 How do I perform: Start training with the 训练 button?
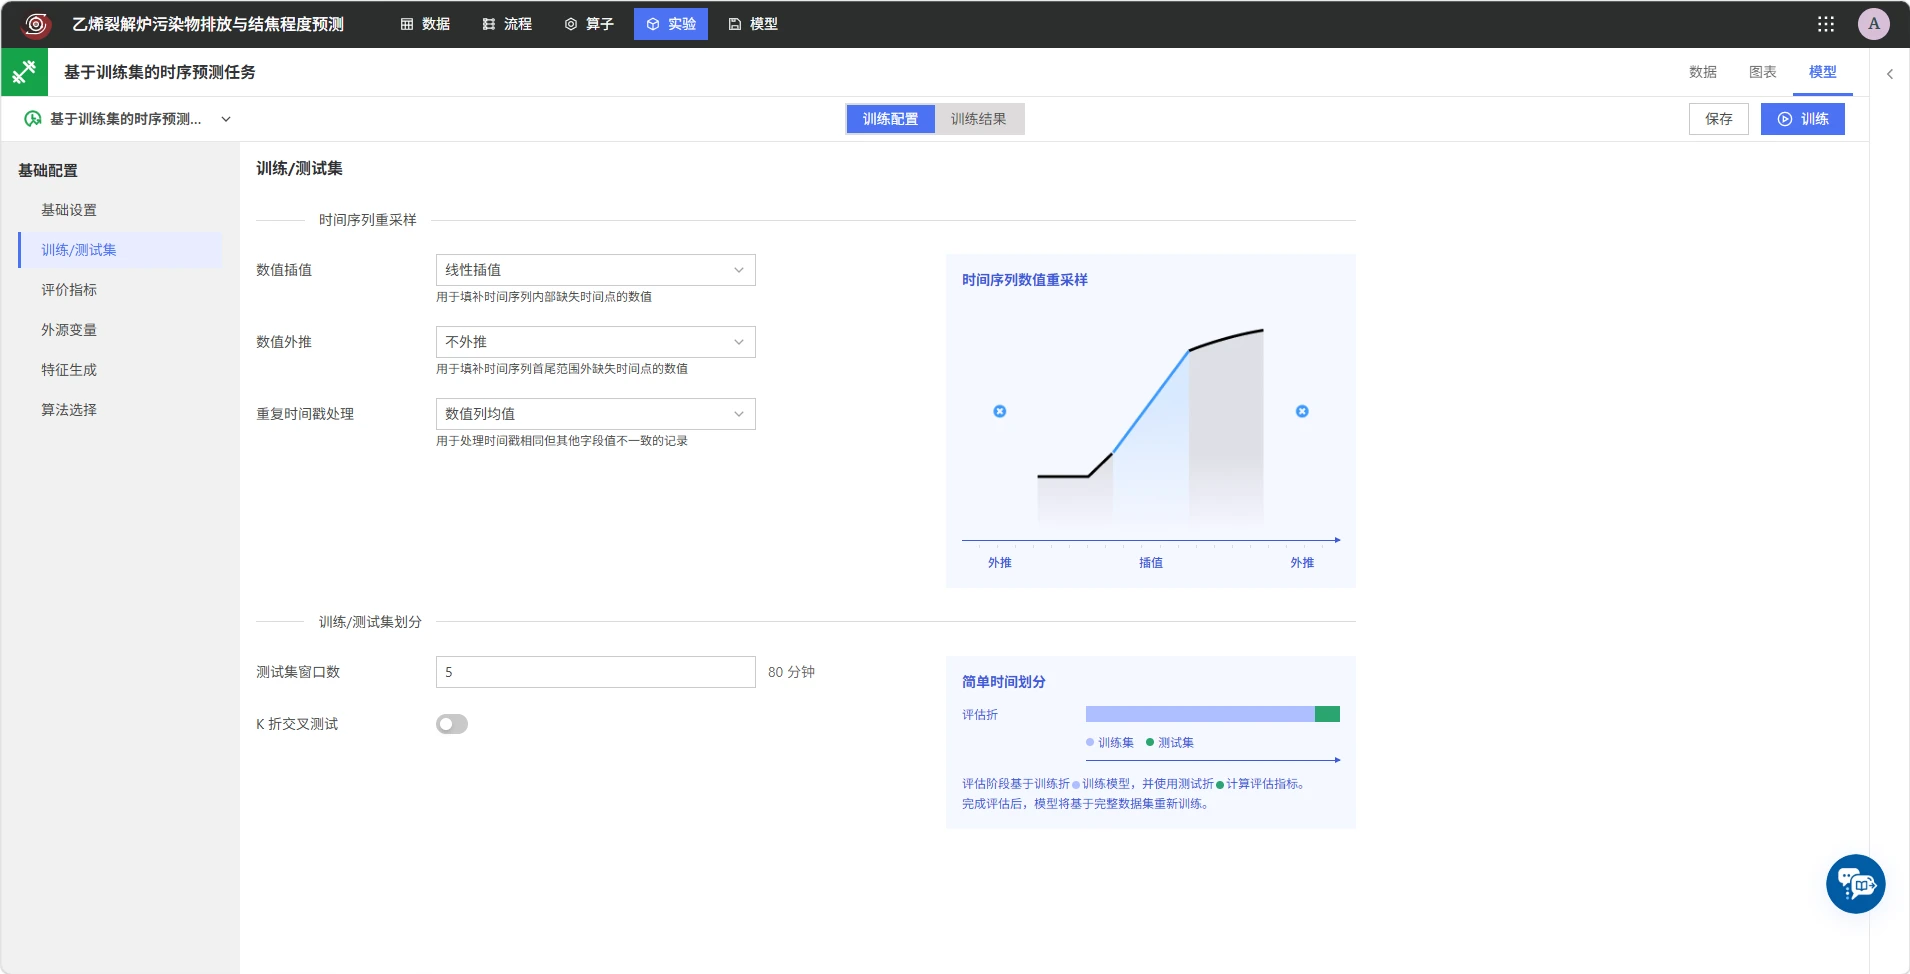pyautogui.click(x=1802, y=119)
